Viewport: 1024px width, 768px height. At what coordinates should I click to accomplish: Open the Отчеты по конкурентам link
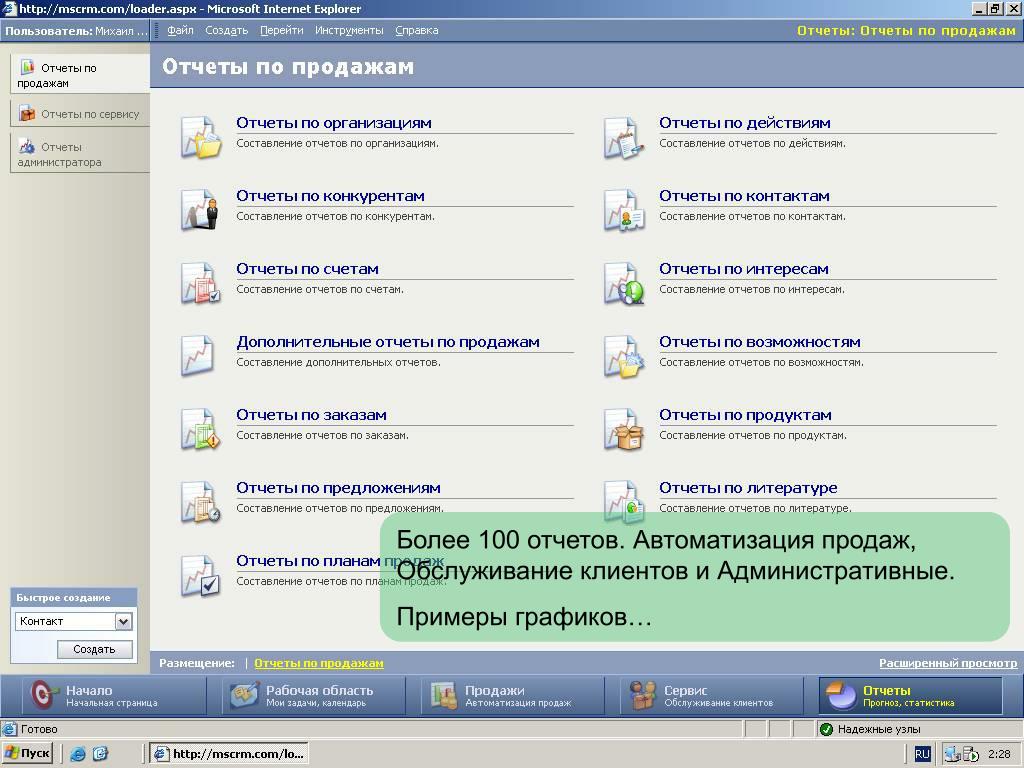pos(330,196)
